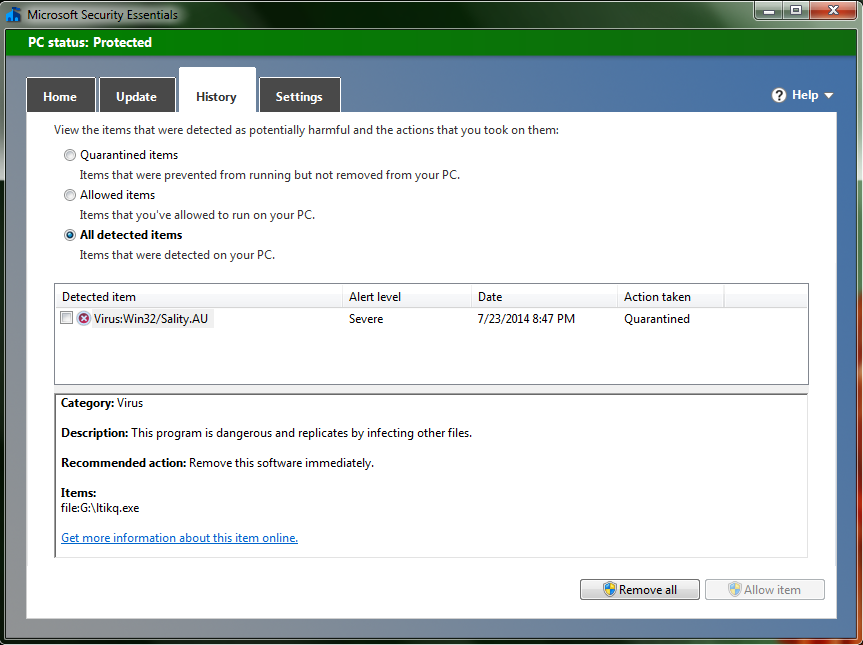
Task: Open the History tab
Action: point(217,91)
